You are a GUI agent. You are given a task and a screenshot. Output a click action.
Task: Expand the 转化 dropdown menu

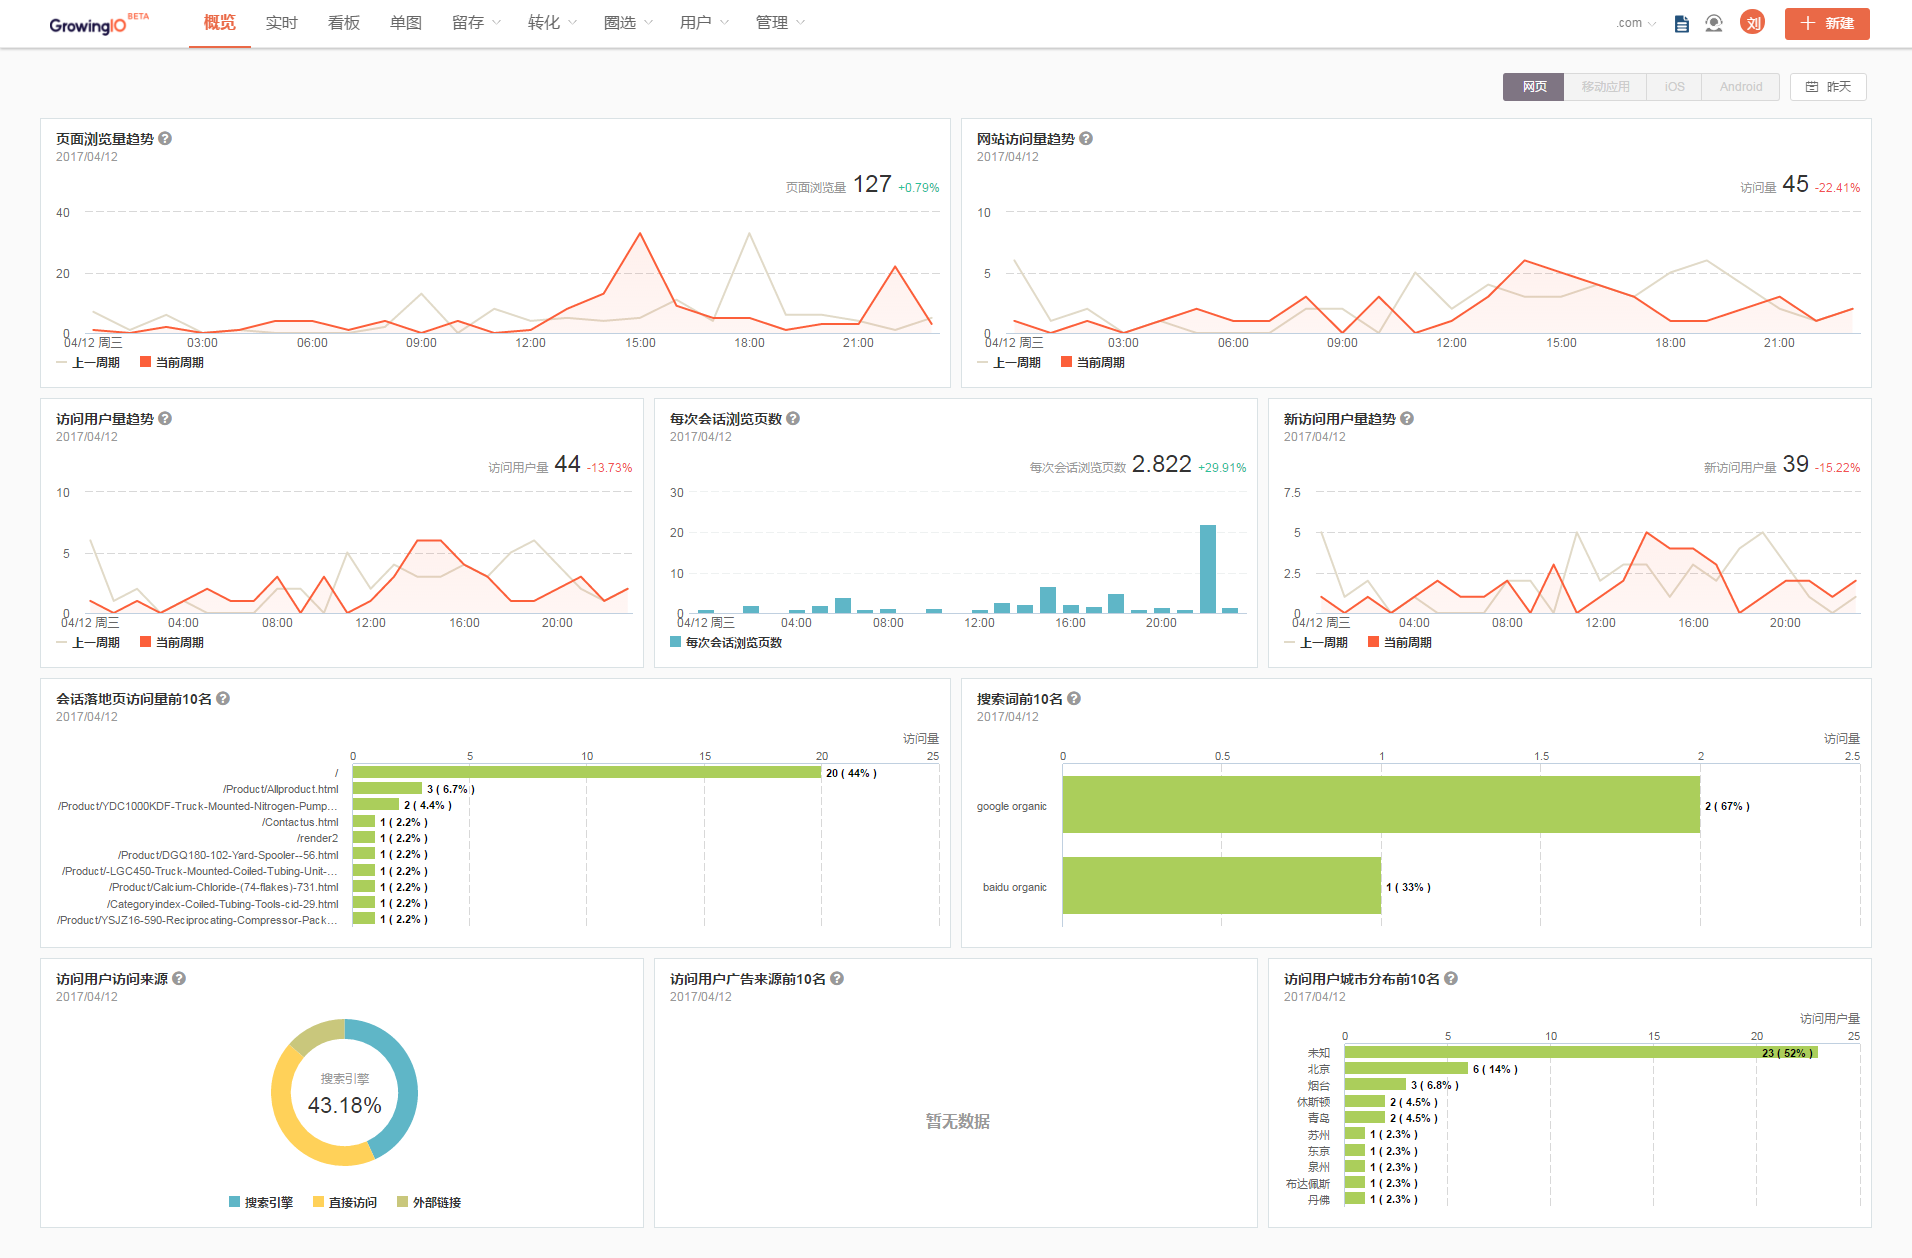(x=551, y=23)
